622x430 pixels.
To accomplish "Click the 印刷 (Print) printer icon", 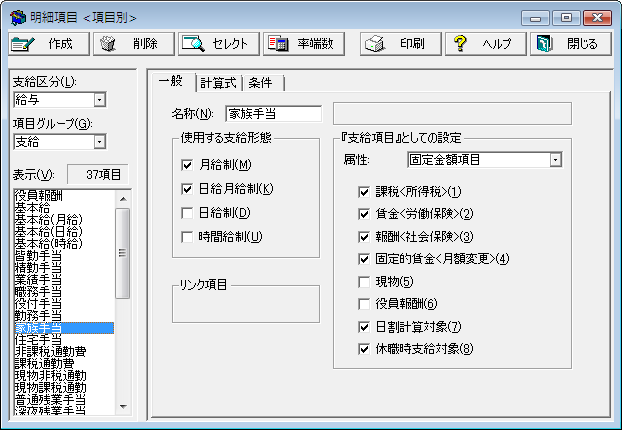I will 375,44.
